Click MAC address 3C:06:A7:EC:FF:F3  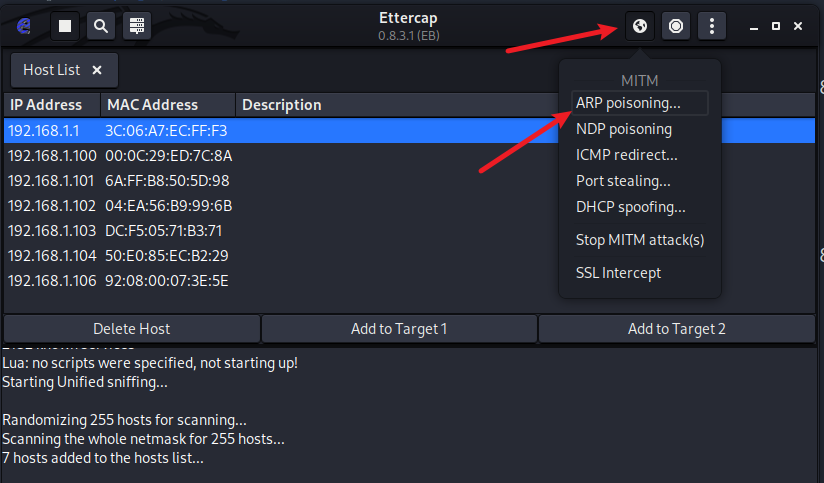click(166, 130)
